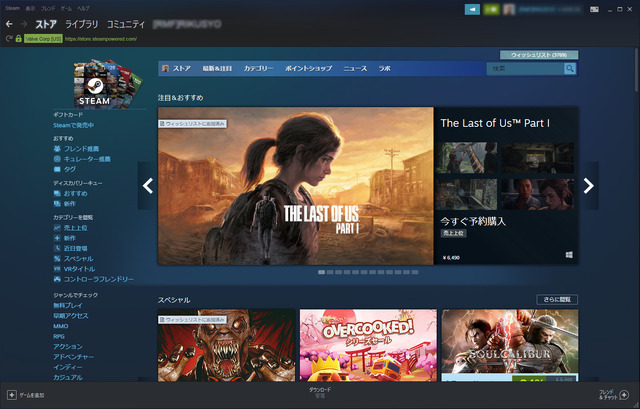Viewport: 640px width, 409px height.
Task: Open The Last of Us Part I banner
Action: pos(296,186)
